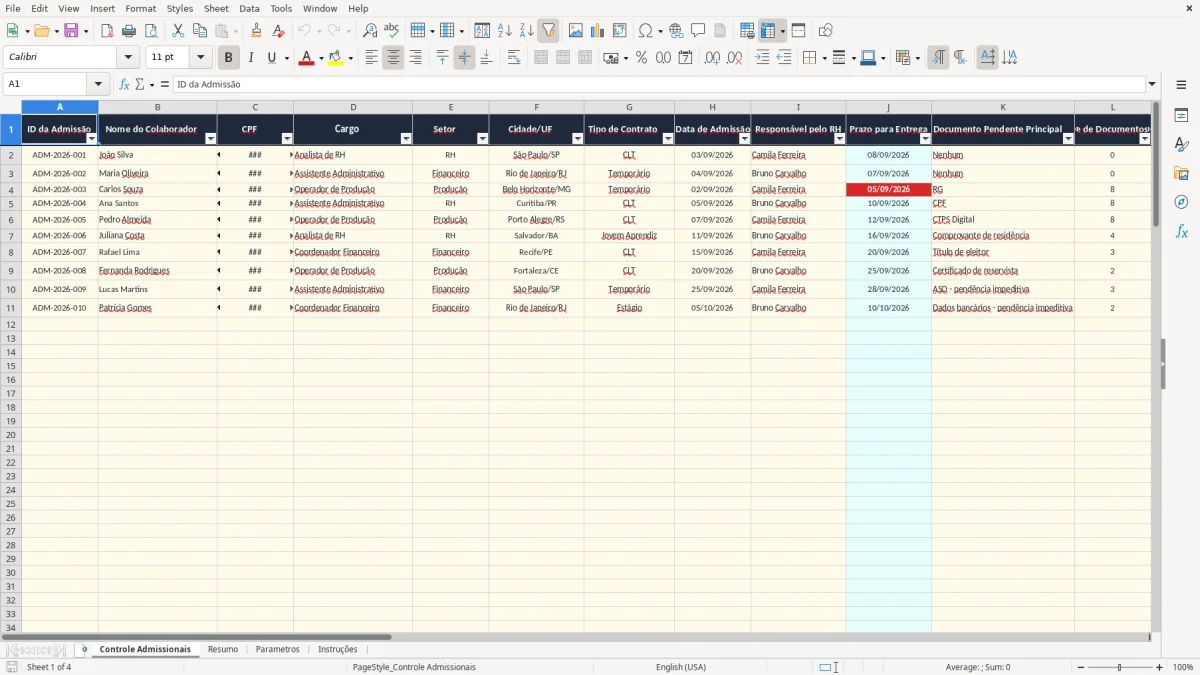Sort descending with the Z-A icon
The width and height of the screenshot is (1200, 675).
527,31
